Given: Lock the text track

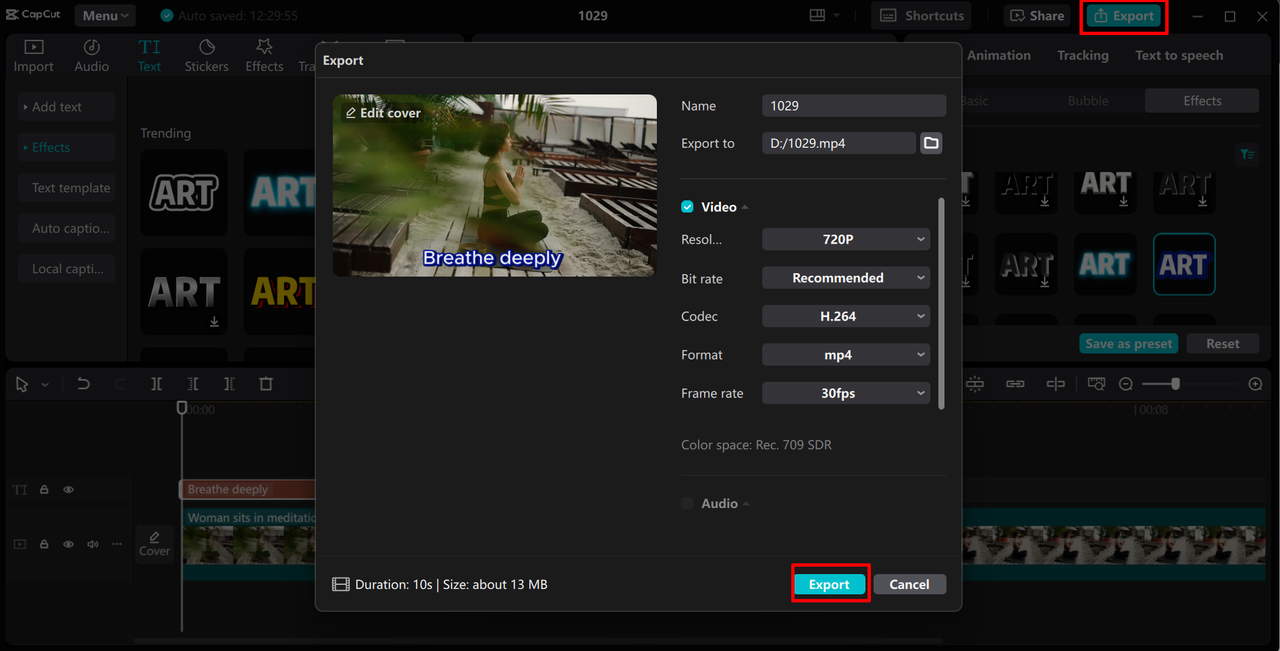Looking at the screenshot, I should 44,490.
